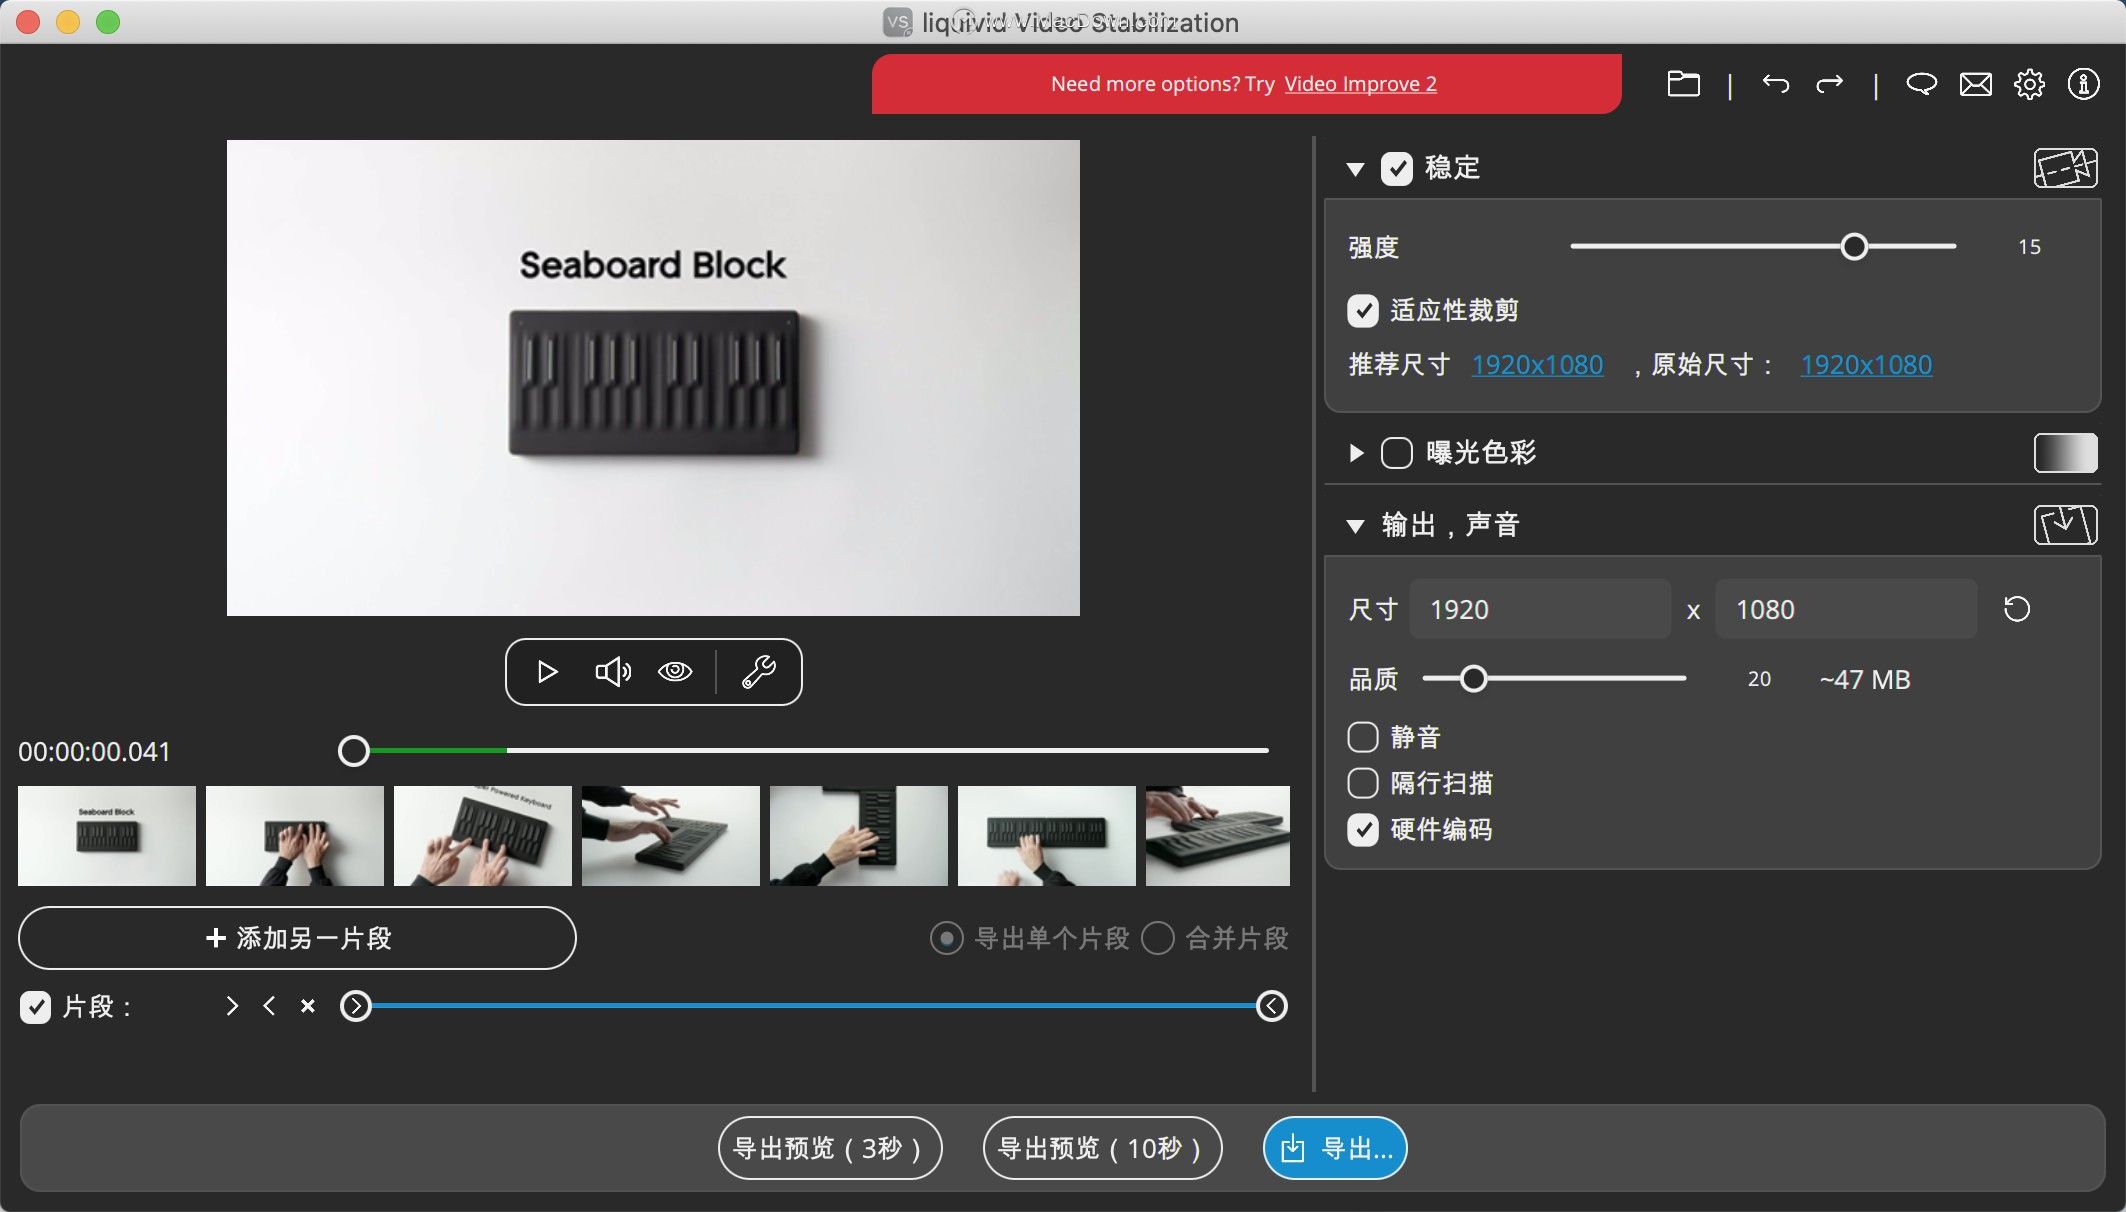Click 添加另一片段 button

coord(297,938)
